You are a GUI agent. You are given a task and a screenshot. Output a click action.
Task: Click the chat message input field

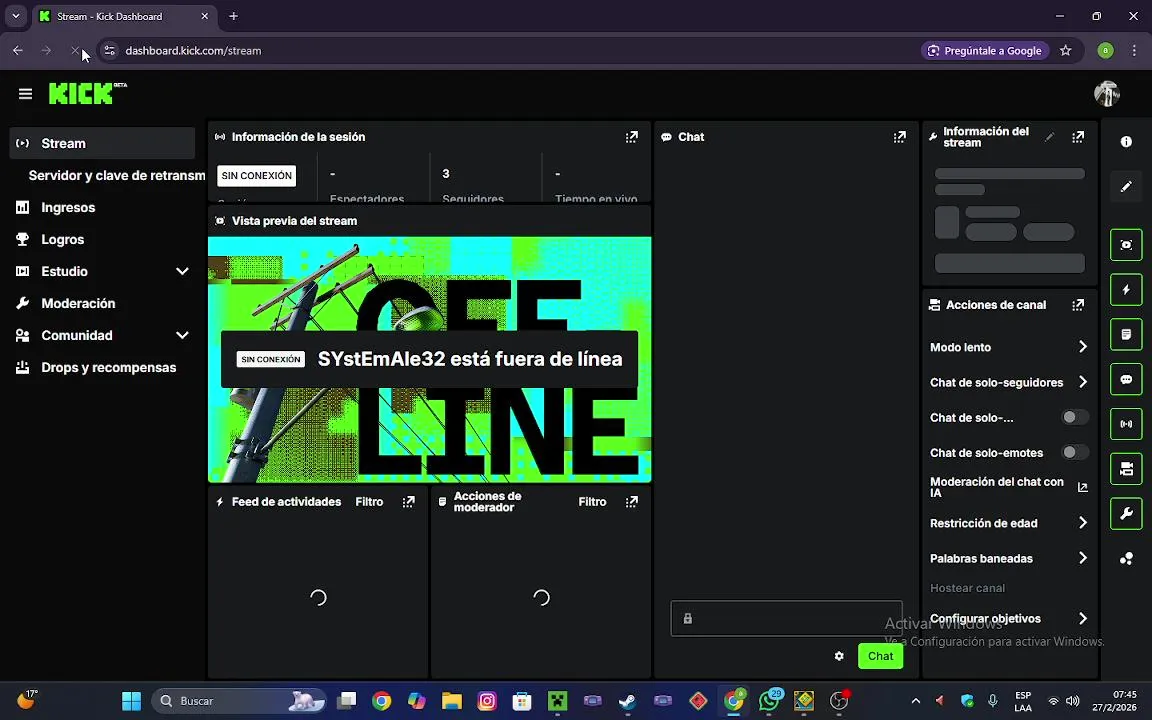[x=786, y=619]
